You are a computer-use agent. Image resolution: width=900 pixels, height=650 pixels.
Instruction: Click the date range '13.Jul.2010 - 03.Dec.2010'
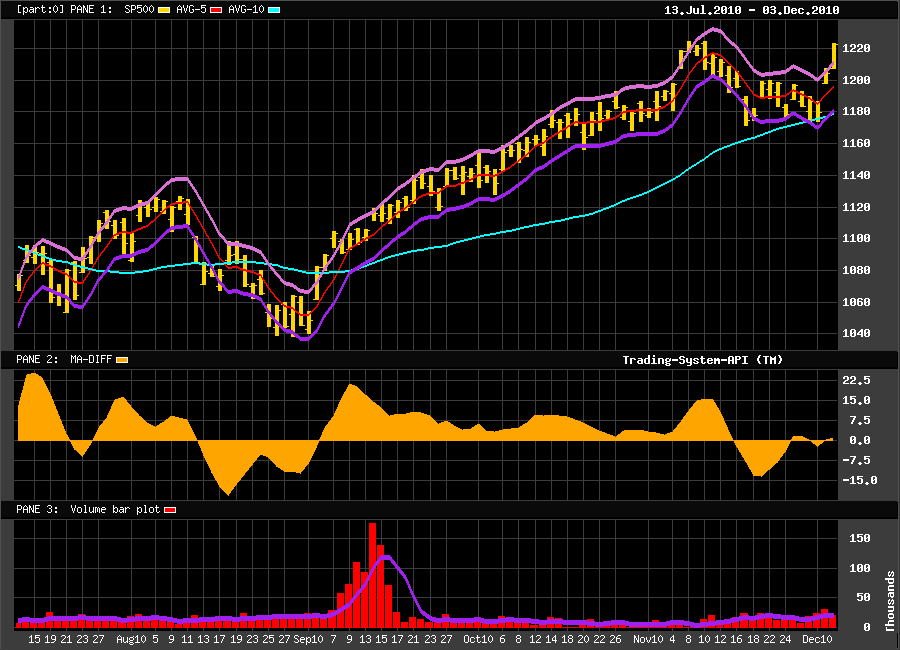pyautogui.click(x=751, y=10)
